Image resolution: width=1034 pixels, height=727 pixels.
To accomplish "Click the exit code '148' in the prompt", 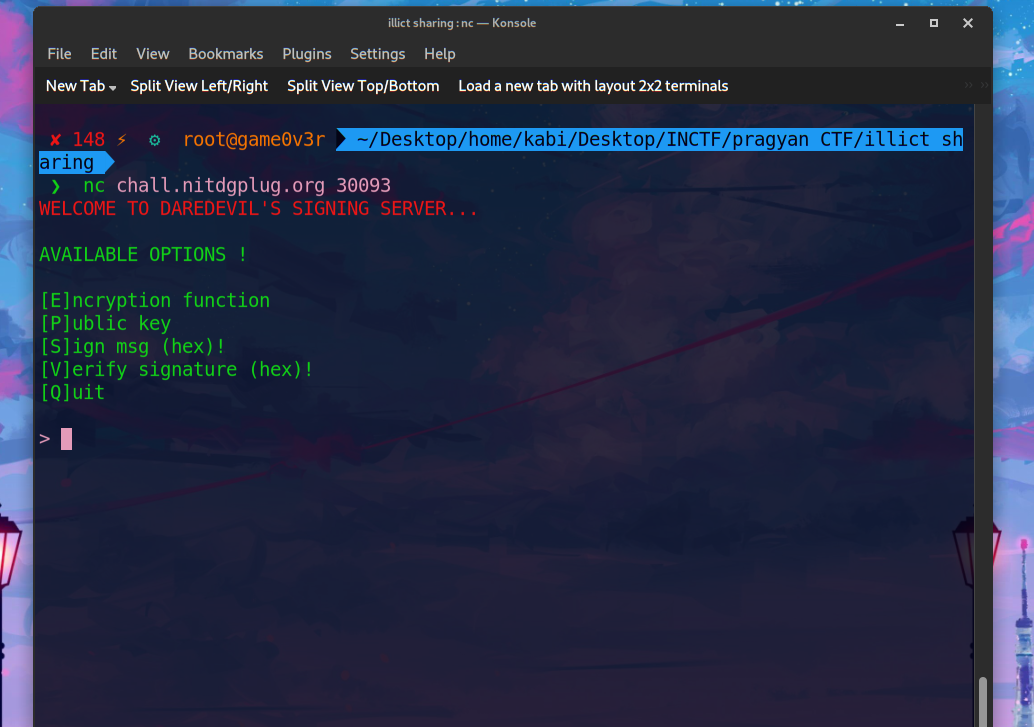I will [88, 140].
